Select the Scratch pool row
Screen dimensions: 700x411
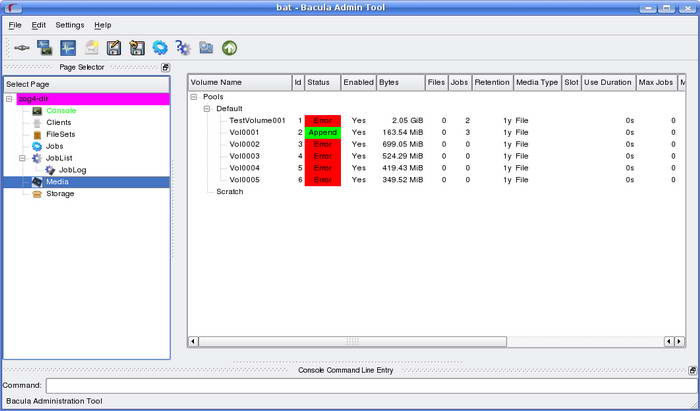[229, 191]
